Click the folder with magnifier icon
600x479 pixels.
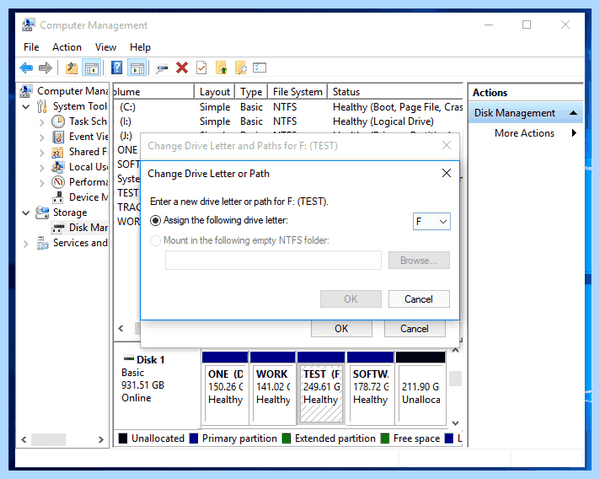(241, 68)
